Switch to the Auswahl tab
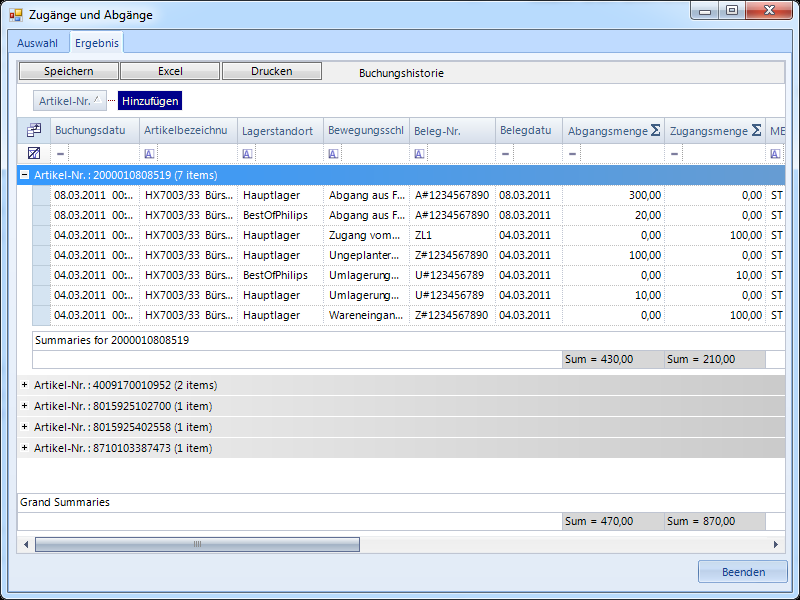 pyautogui.click(x=37, y=43)
